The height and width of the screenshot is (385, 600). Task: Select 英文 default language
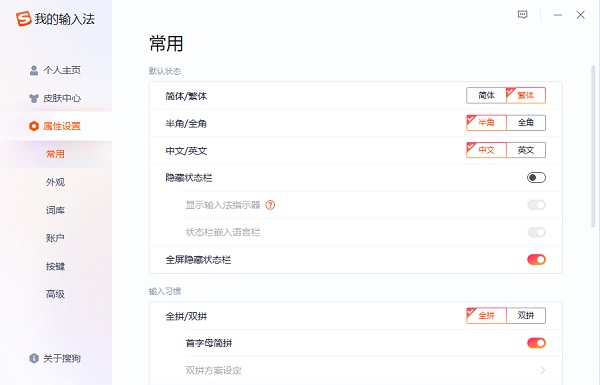526,150
